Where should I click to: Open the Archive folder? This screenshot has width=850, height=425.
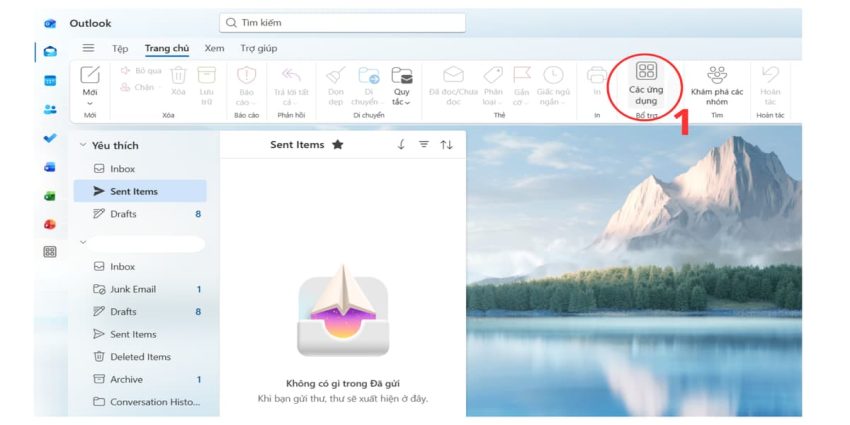[x=140, y=379]
